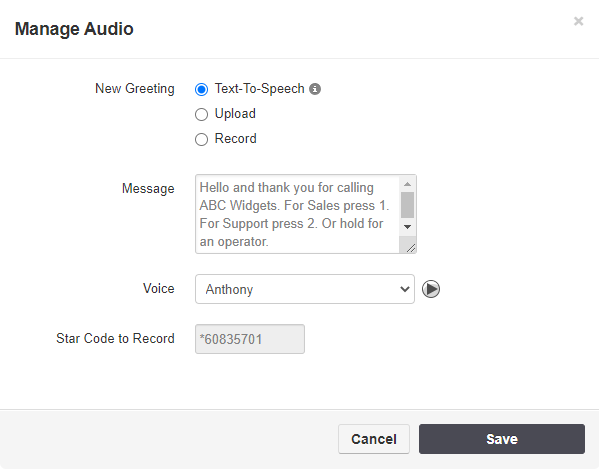599x469 pixels.
Task: Save the audio greeting
Action: pos(502,439)
